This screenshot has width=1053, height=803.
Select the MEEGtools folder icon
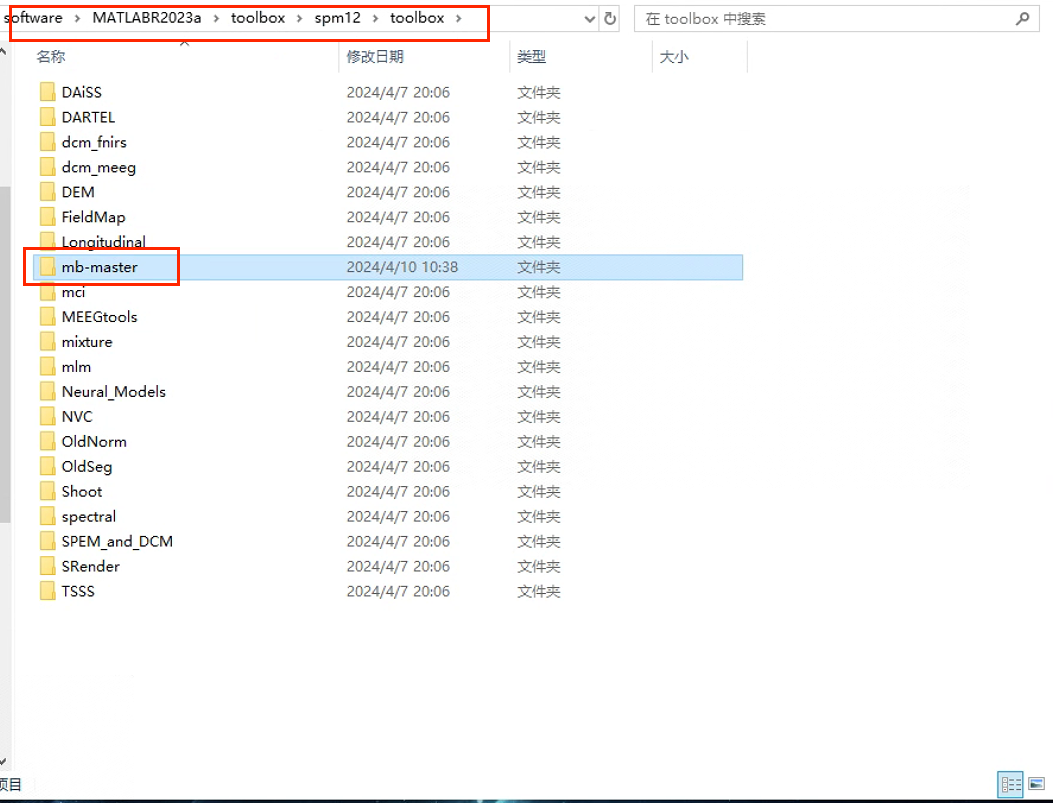click(47, 316)
